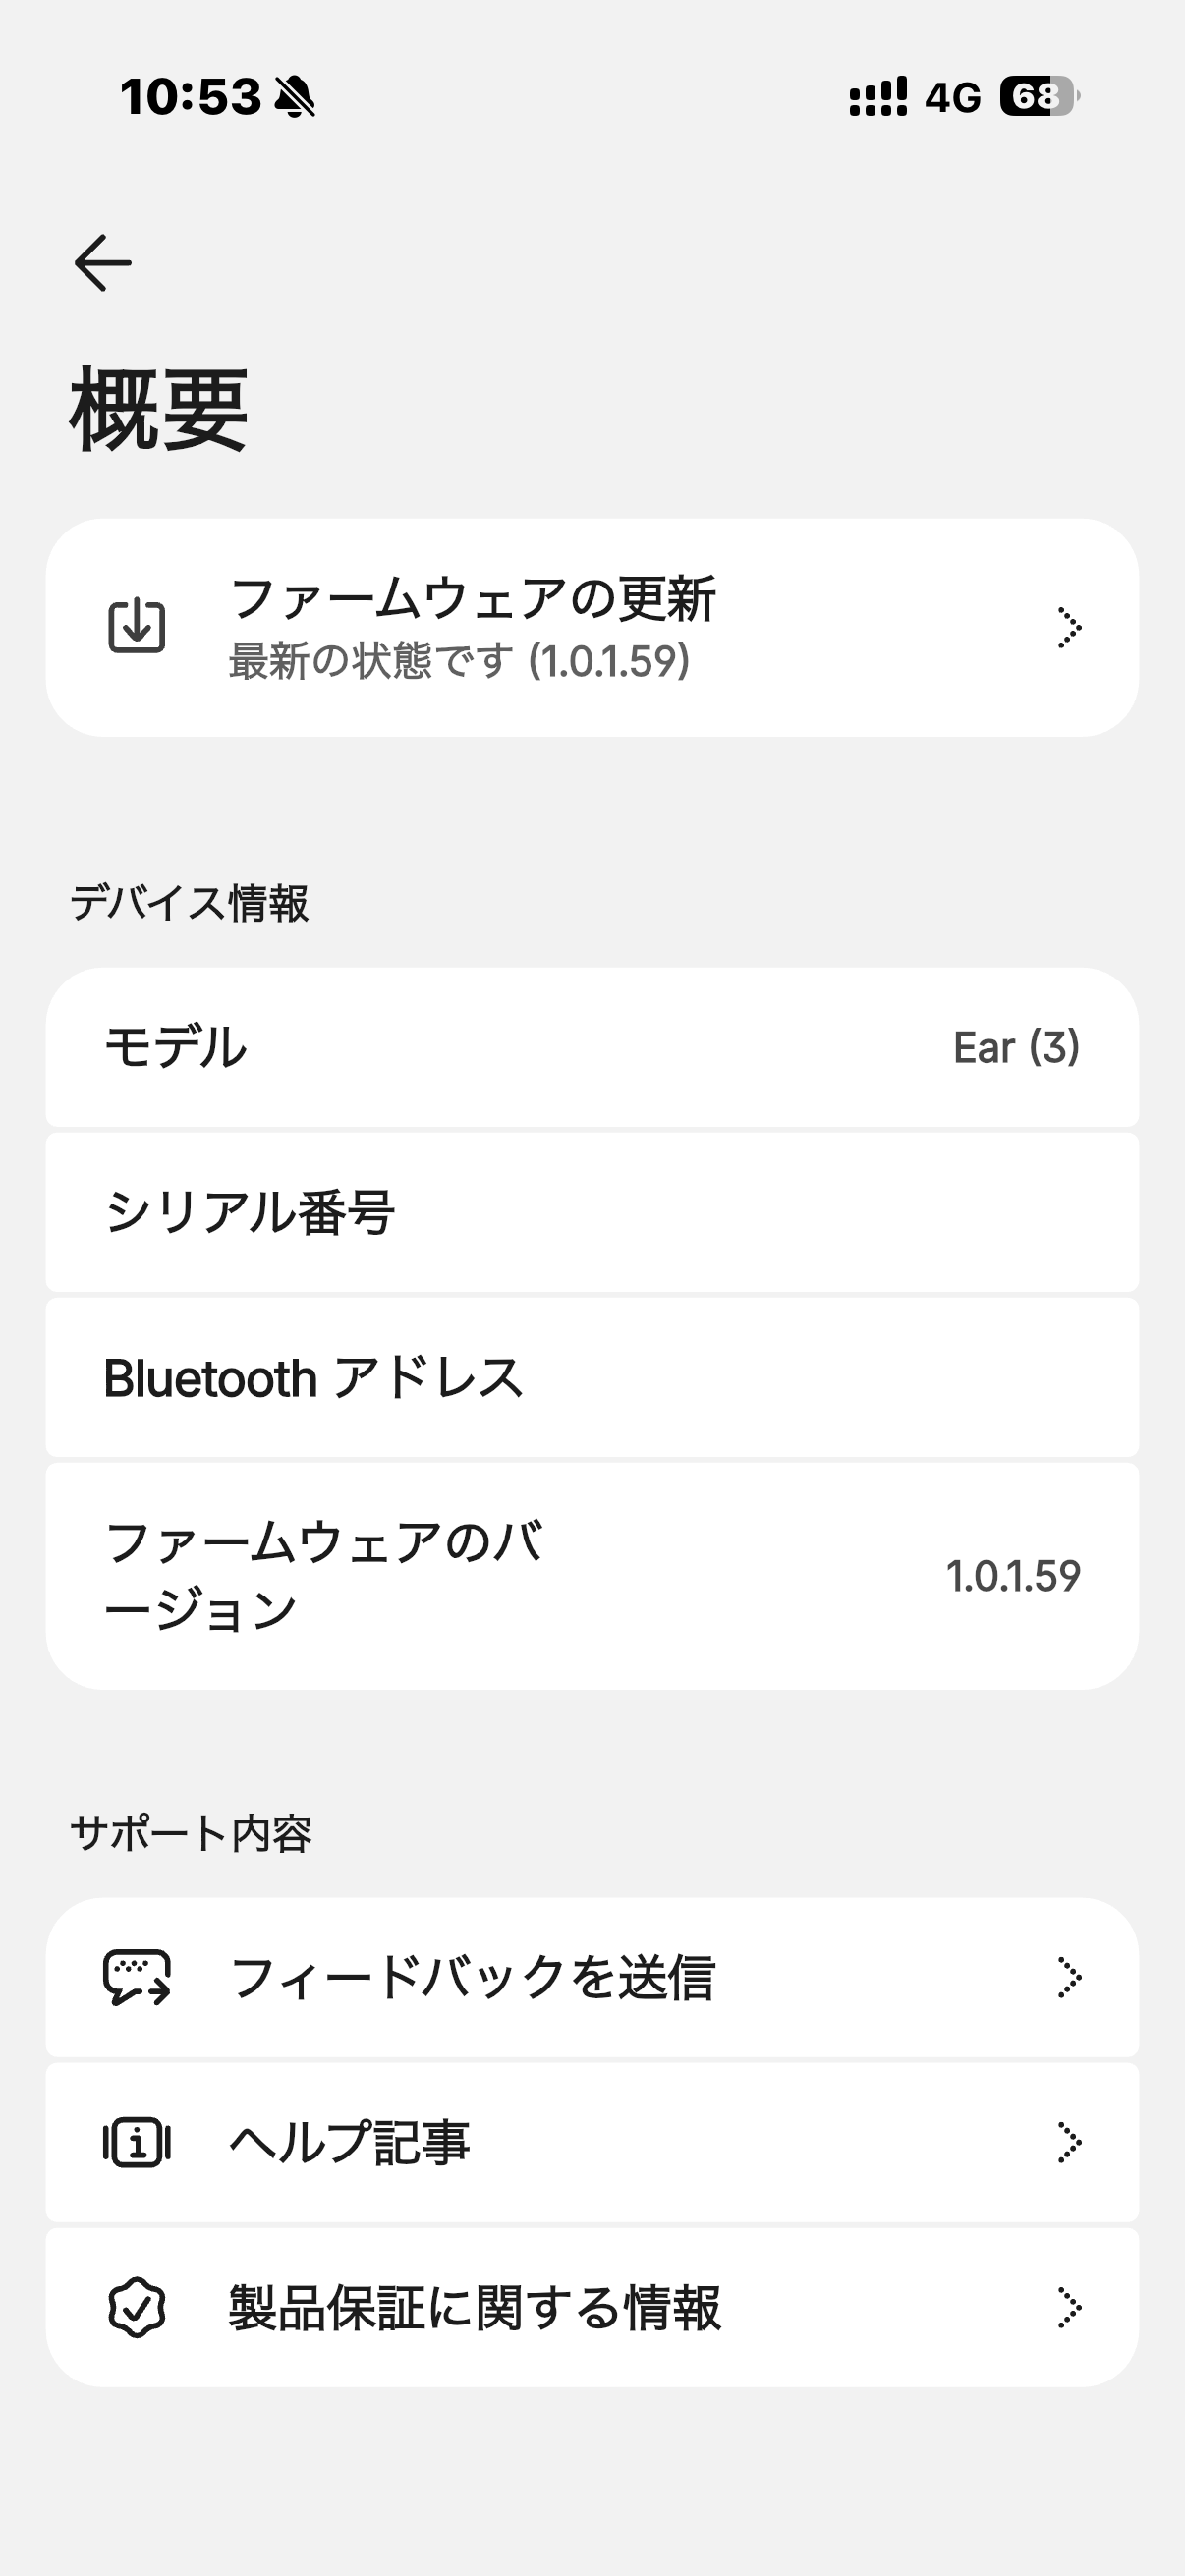Select ヘルプ記事 link
Screen dimensions: 1185x2576
tap(350, 2142)
